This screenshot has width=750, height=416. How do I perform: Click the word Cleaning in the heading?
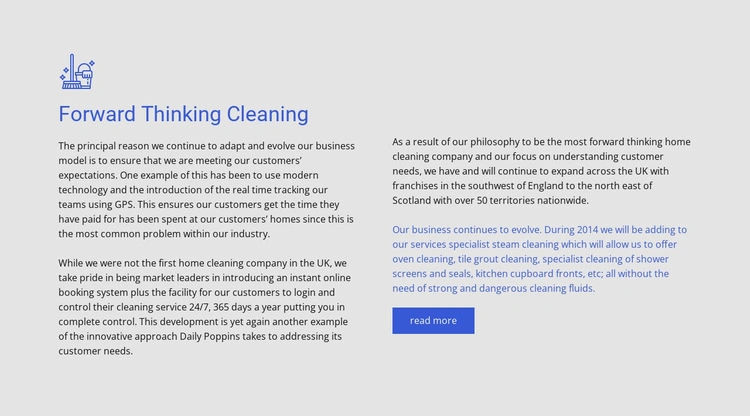pos(265,114)
